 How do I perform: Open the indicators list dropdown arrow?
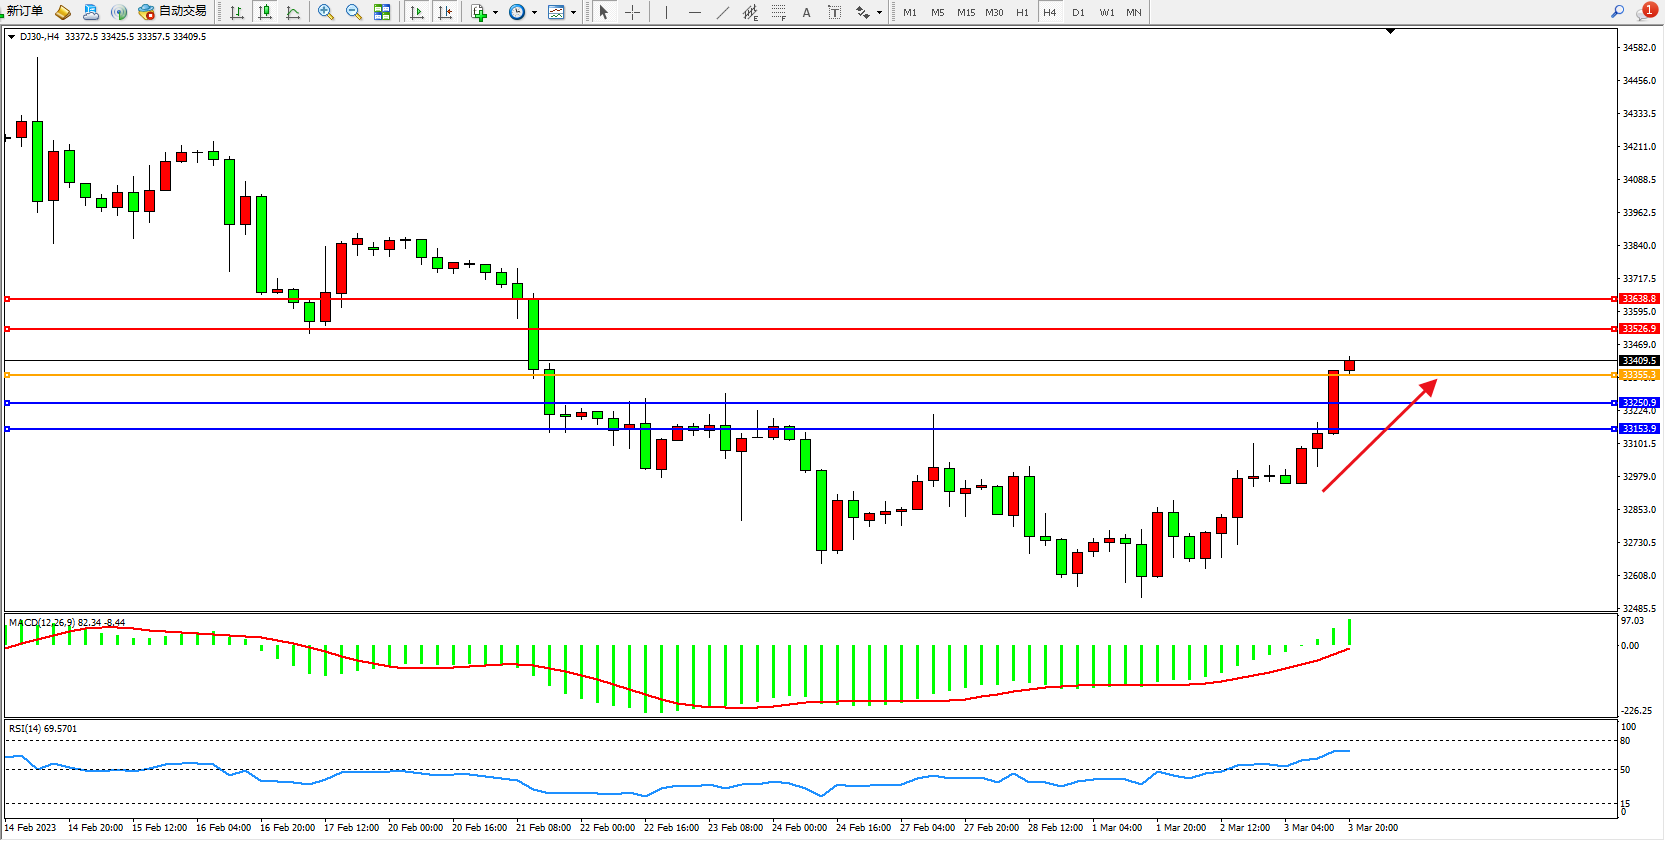click(495, 13)
